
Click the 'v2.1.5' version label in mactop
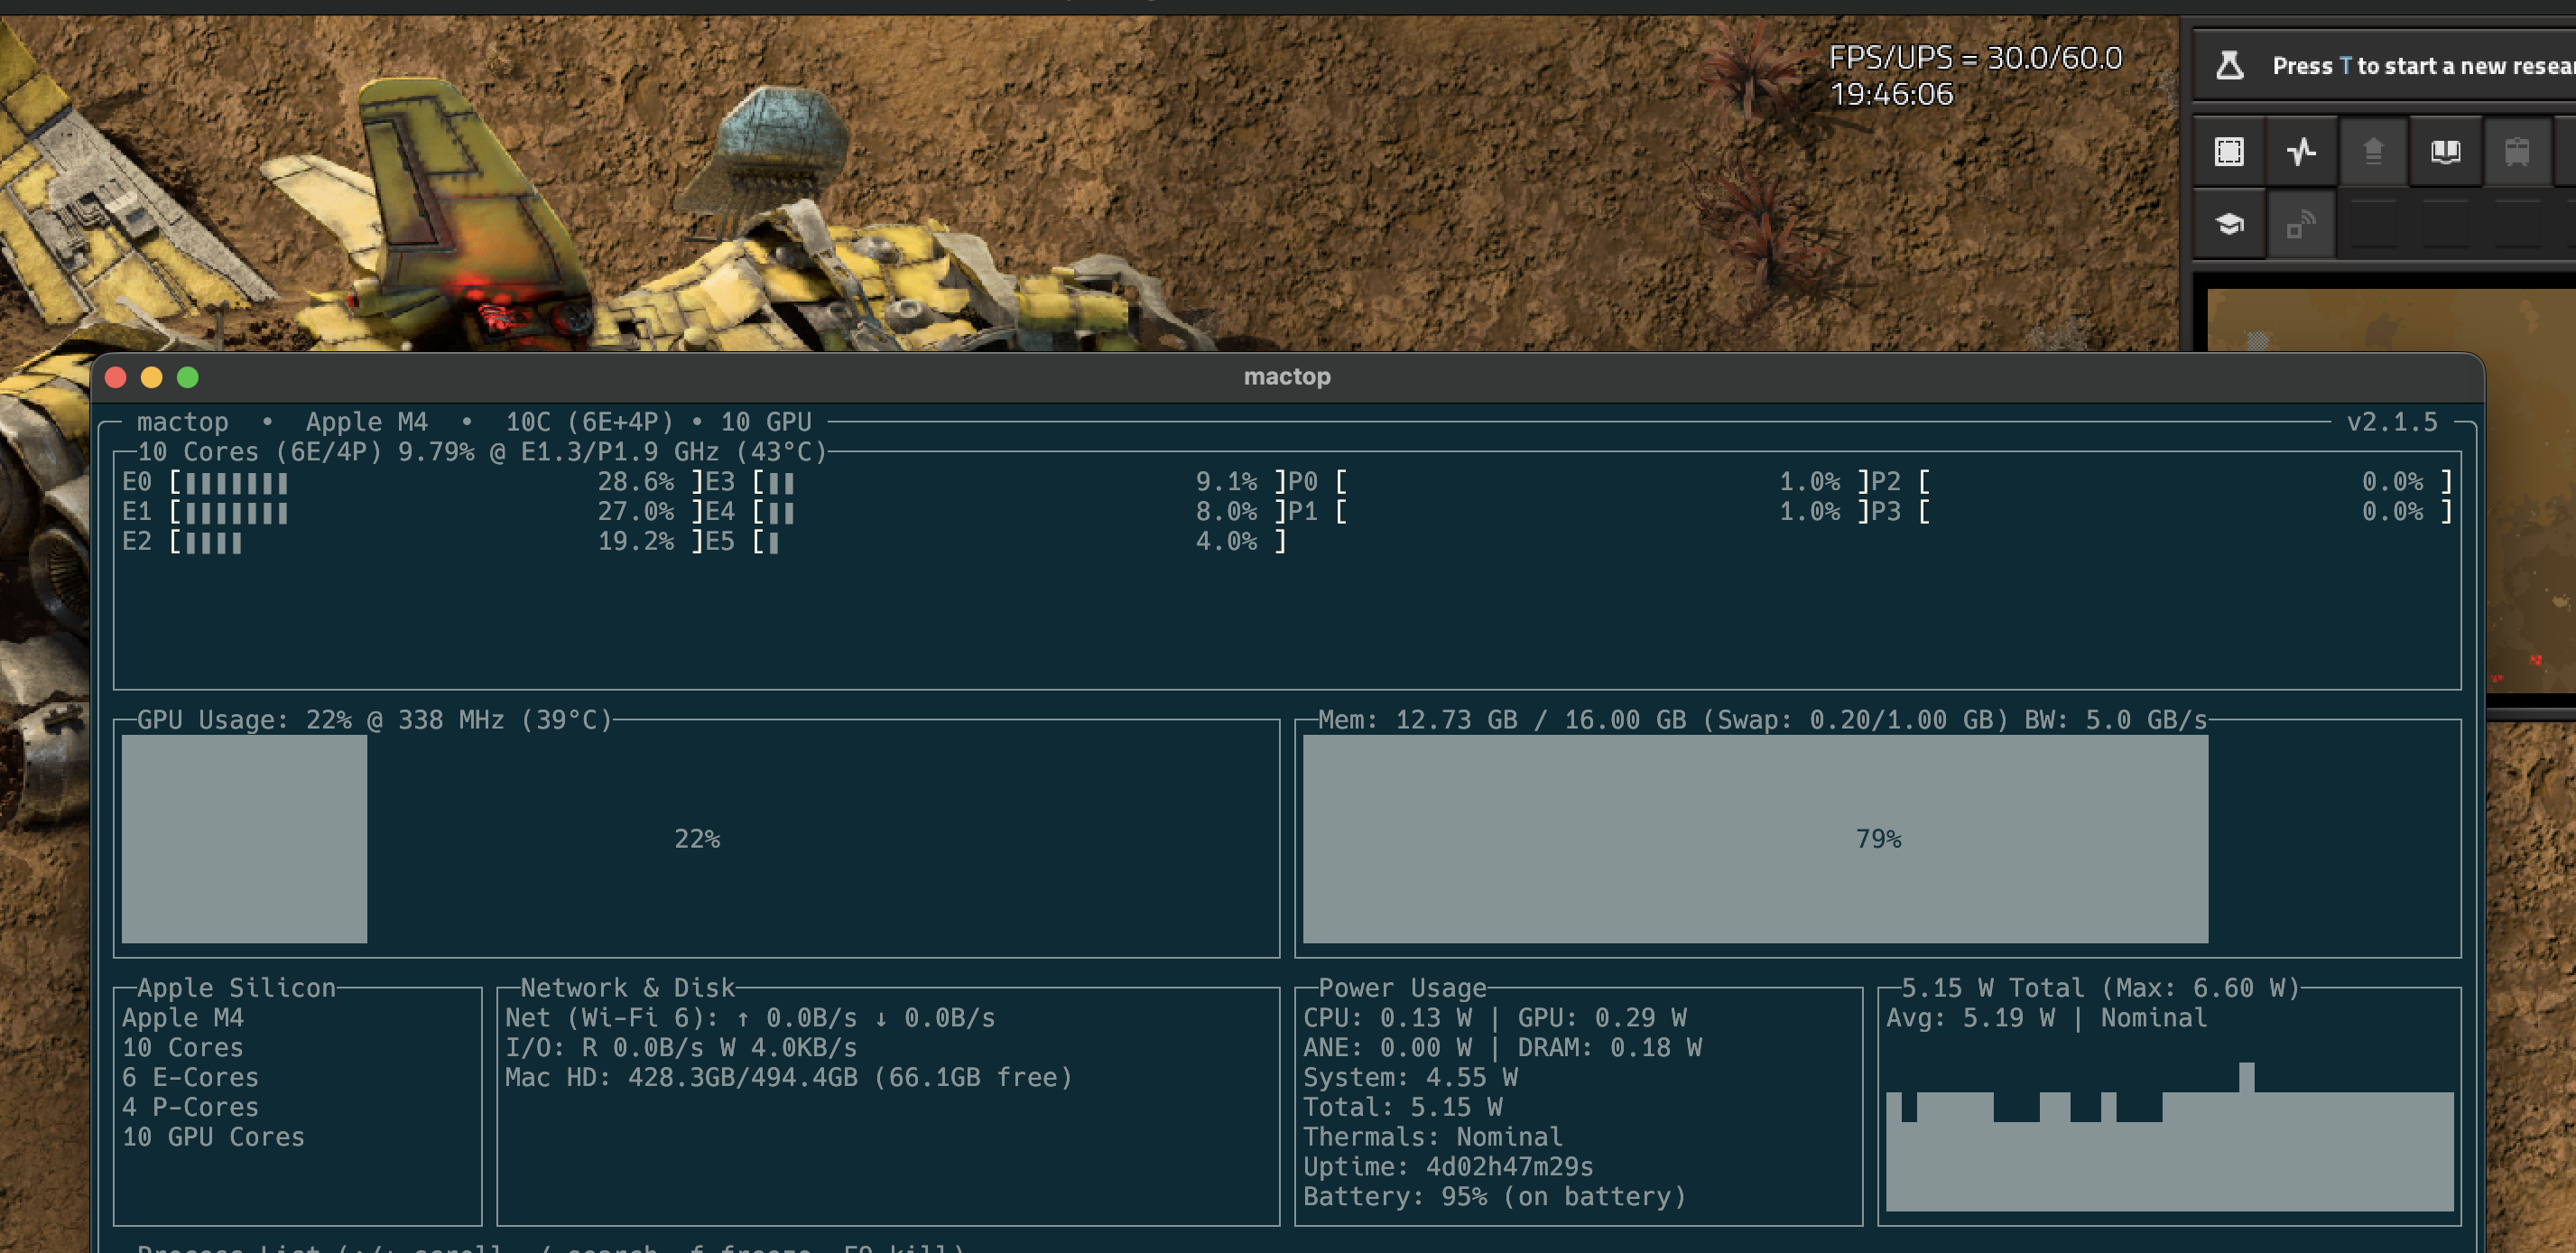click(x=2392, y=422)
